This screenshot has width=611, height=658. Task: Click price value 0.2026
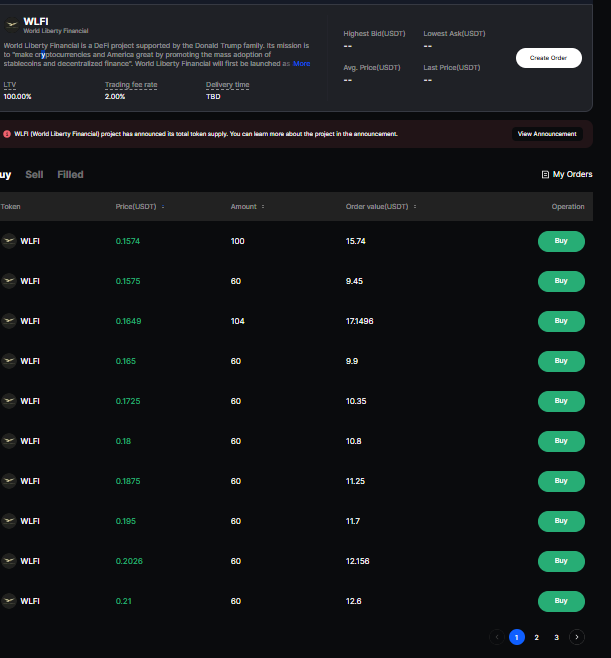click(x=129, y=561)
